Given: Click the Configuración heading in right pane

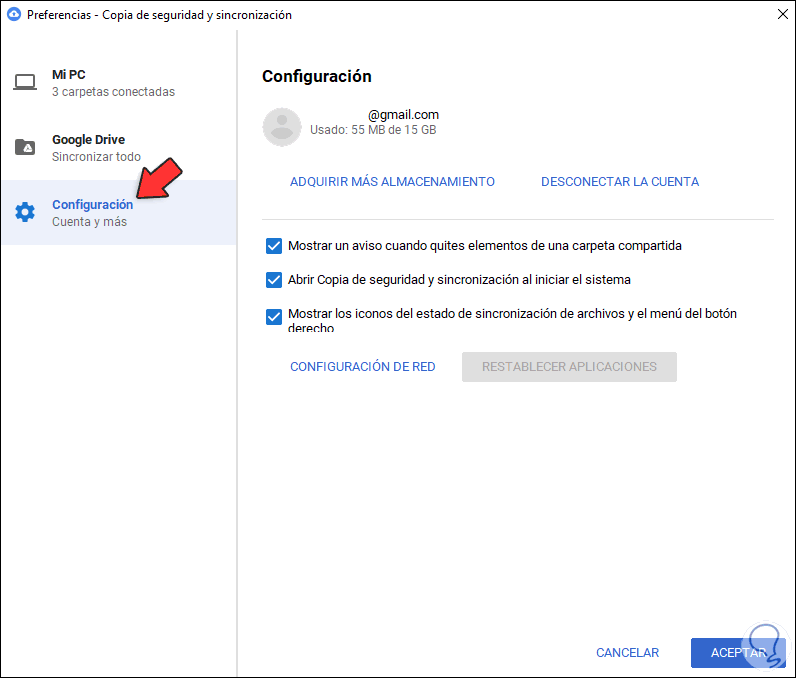Looking at the screenshot, I should (x=317, y=76).
